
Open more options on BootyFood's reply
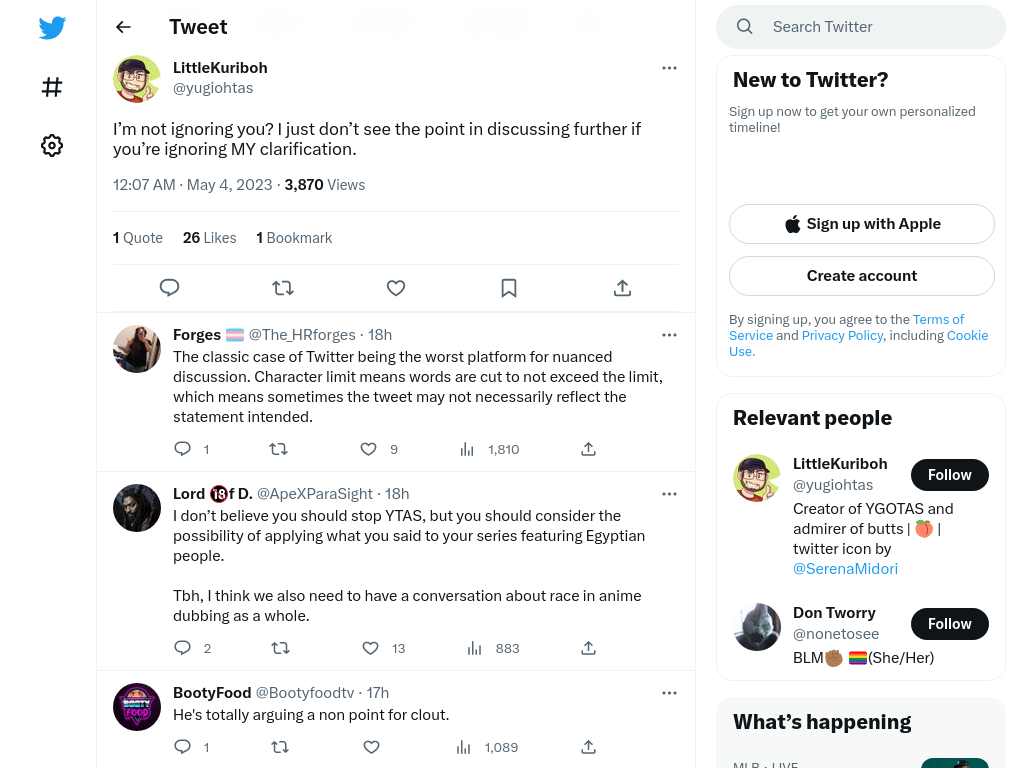point(669,693)
